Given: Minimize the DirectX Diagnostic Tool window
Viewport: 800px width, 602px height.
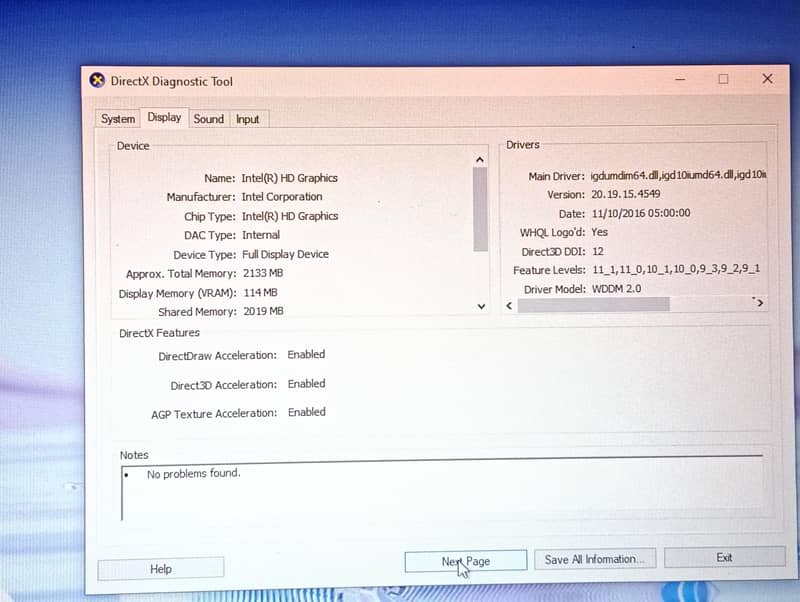Looking at the screenshot, I should coord(680,79).
